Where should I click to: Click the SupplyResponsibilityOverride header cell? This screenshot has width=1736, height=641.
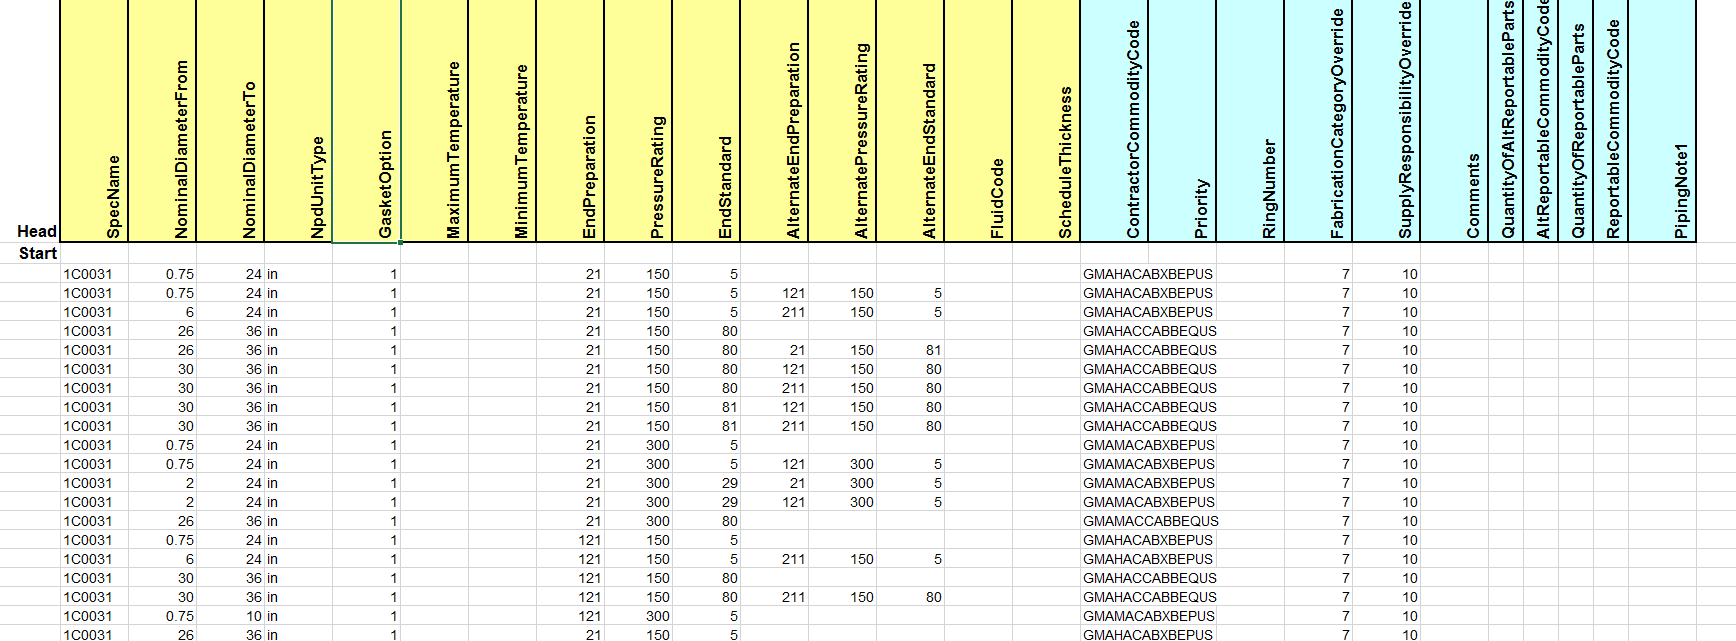click(x=1386, y=120)
